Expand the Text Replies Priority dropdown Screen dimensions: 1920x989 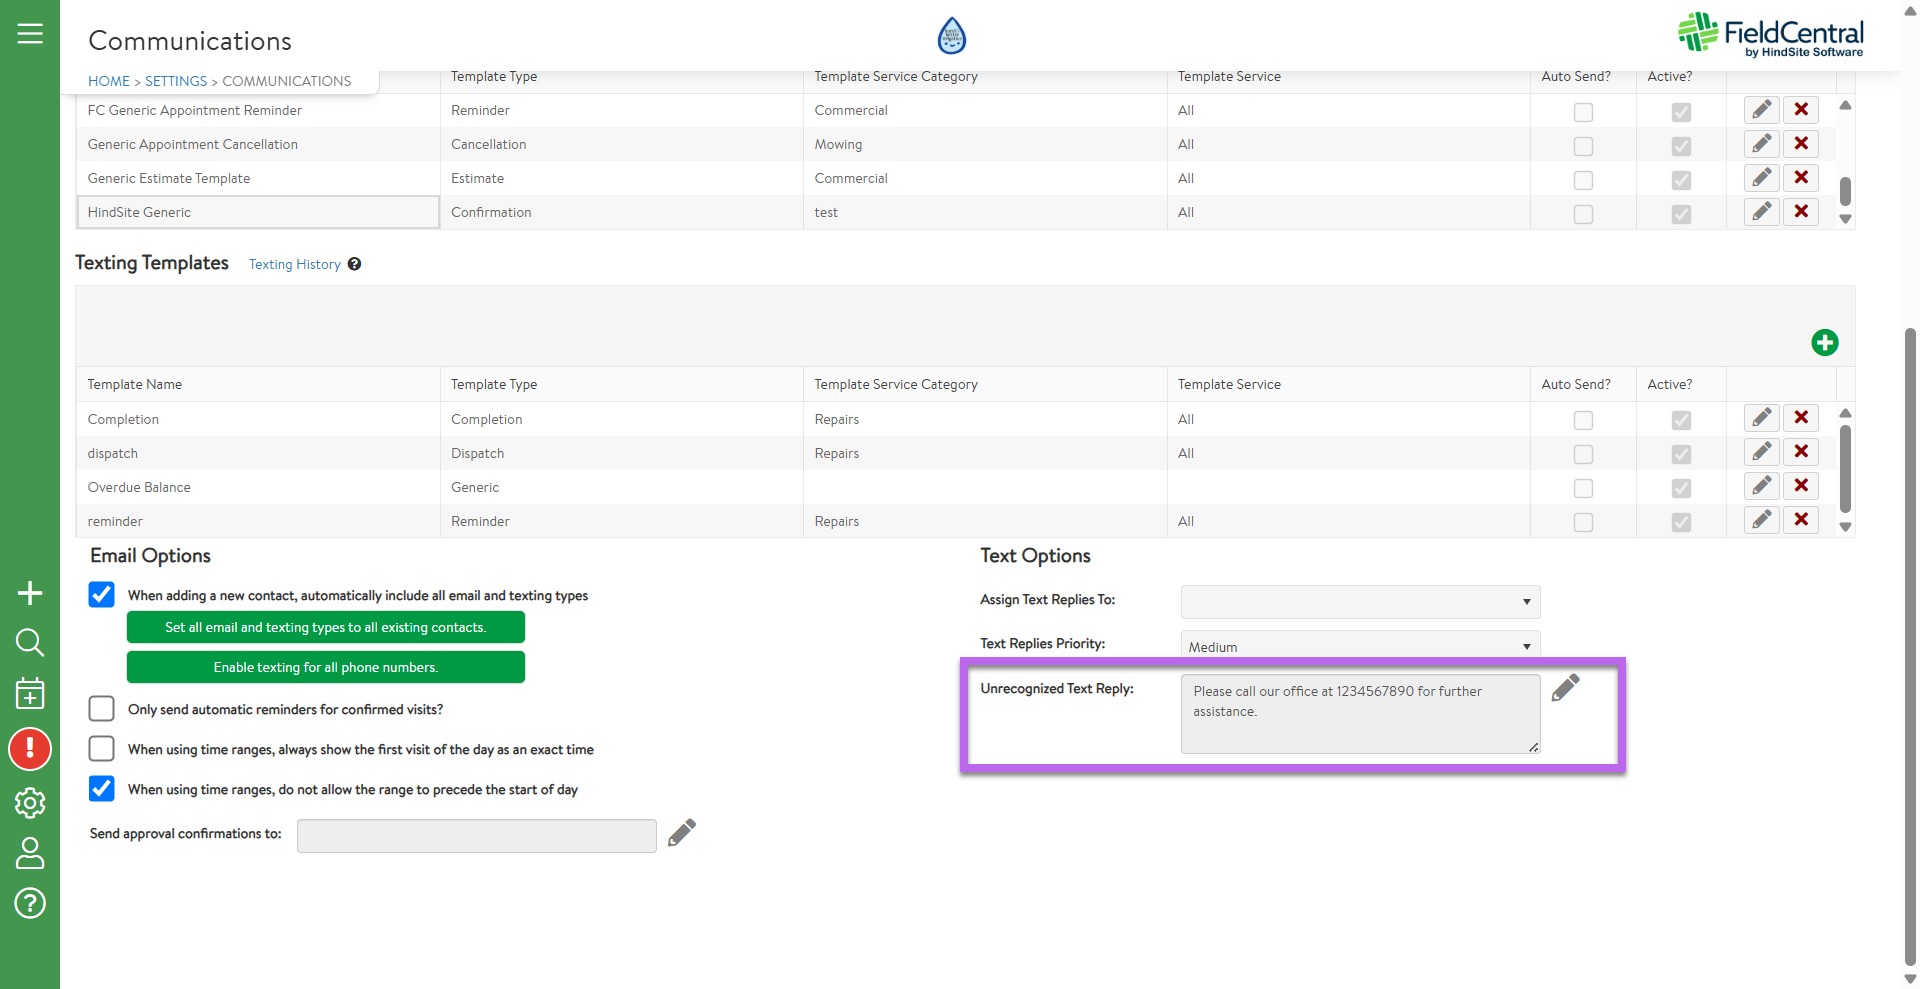1359,646
